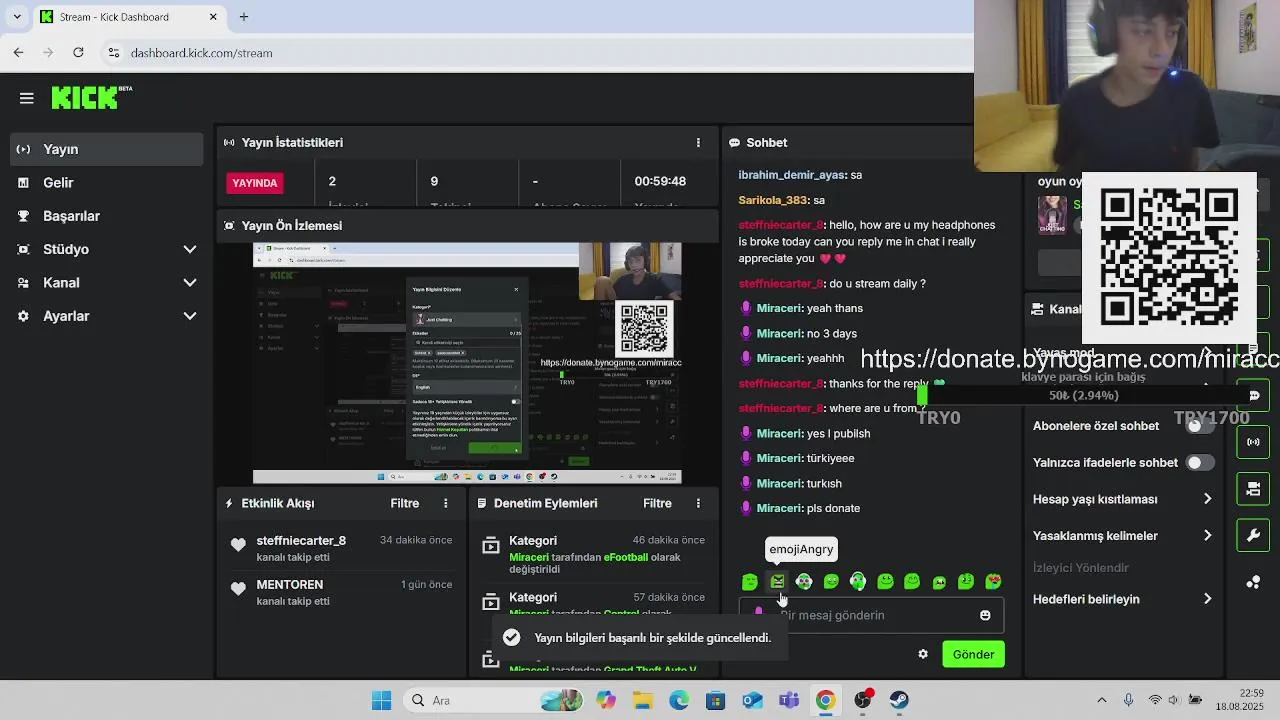Toggle Yalnızca ifadelerle sohbet switch

(x=1199, y=463)
